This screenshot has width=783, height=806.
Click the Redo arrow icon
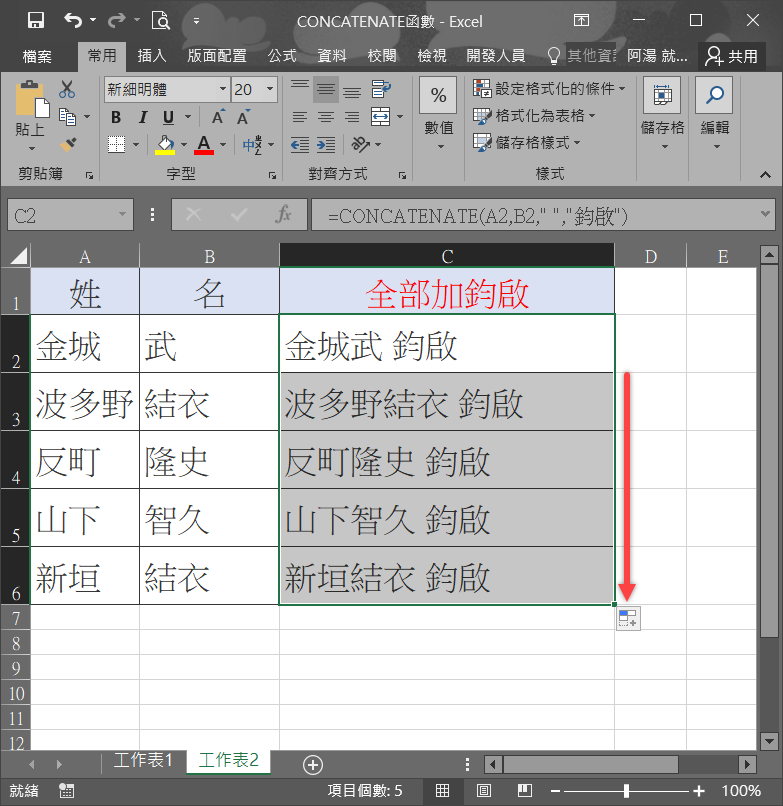[x=117, y=21]
